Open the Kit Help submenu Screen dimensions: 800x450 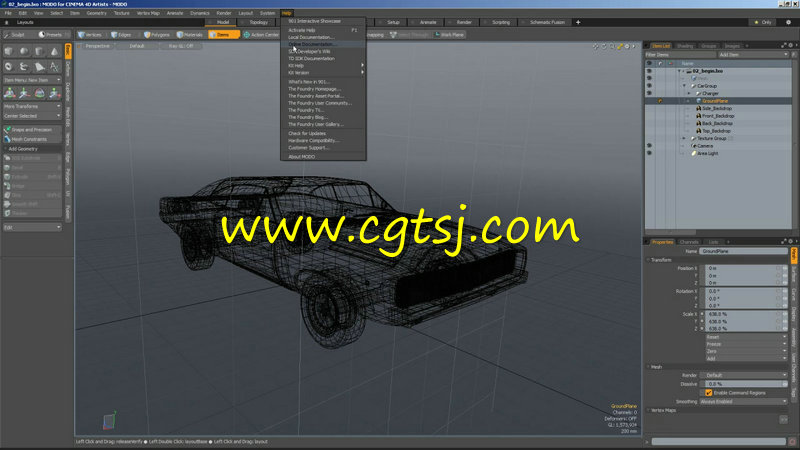coord(323,65)
